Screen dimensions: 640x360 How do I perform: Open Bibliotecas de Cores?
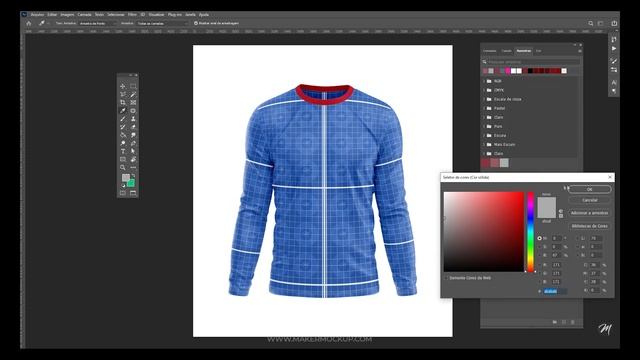(x=589, y=226)
